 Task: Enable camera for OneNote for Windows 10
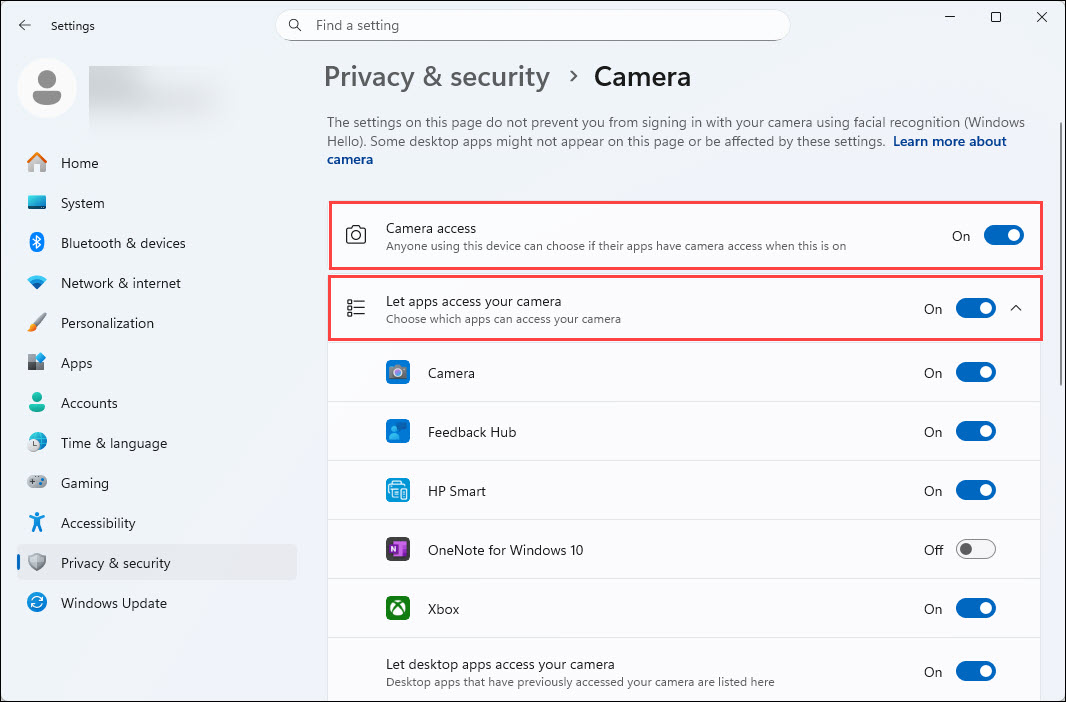coord(975,550)
